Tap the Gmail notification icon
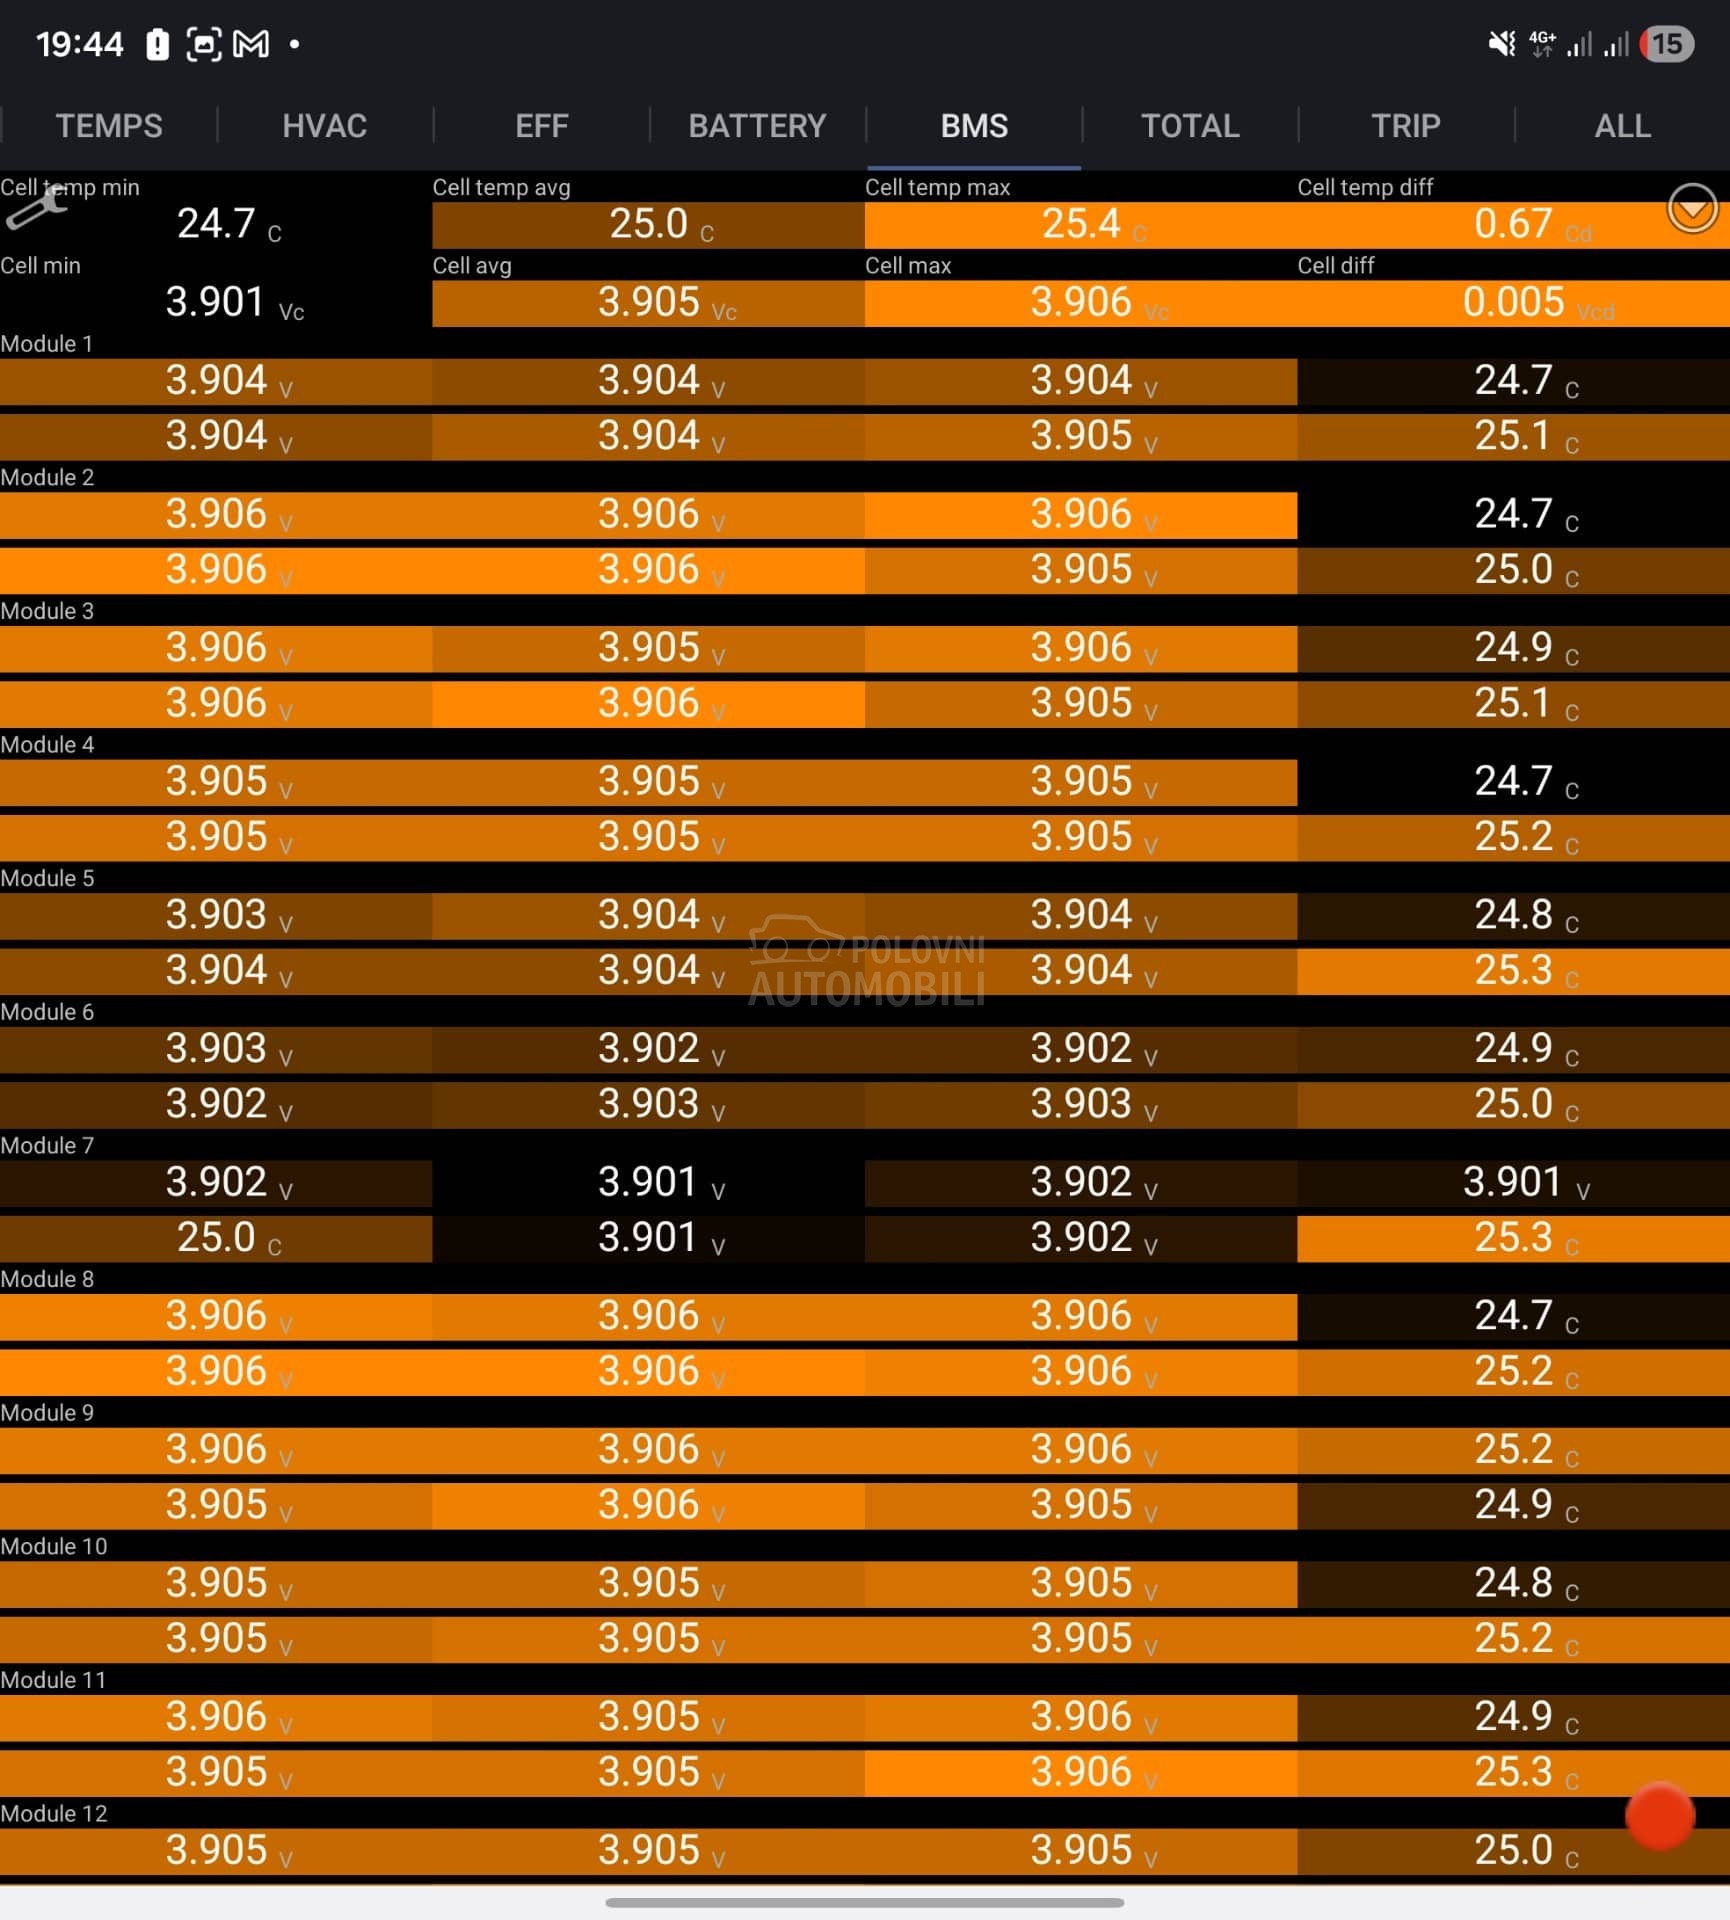 click(251, 44)
